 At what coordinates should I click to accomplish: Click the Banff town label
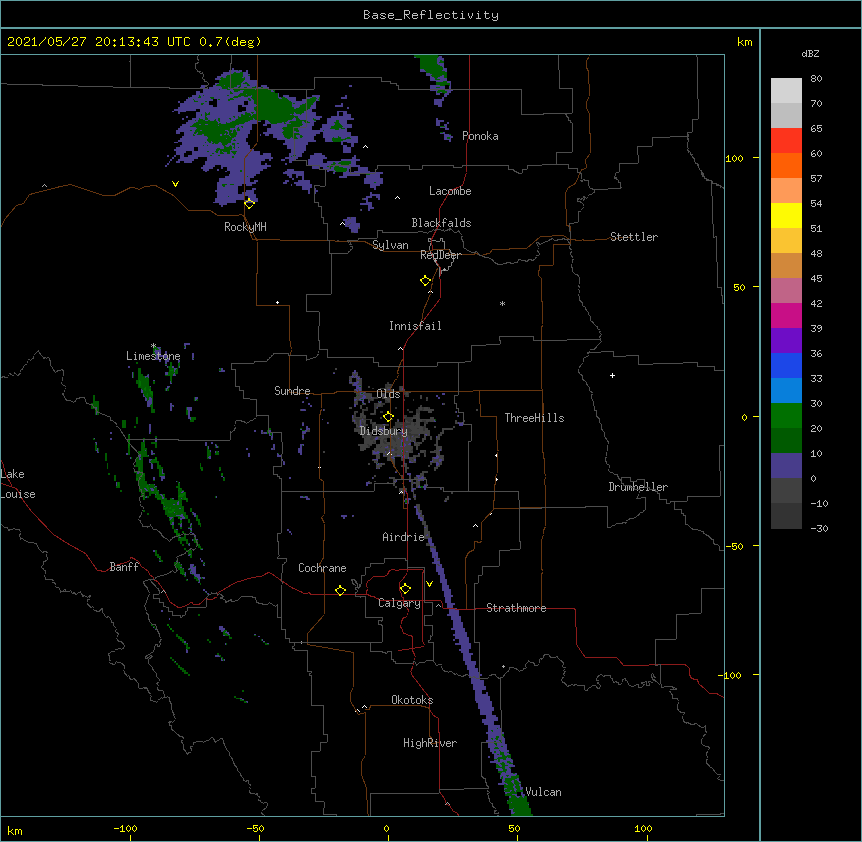point(124,567)
